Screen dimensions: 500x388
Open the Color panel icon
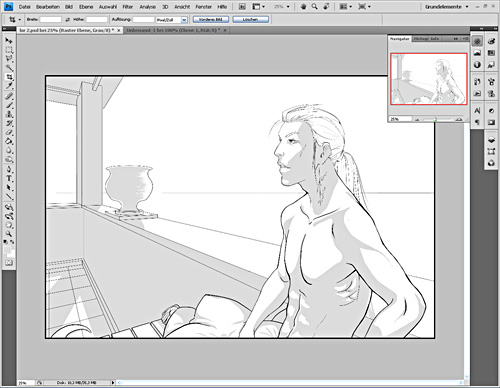click(491, 42)
